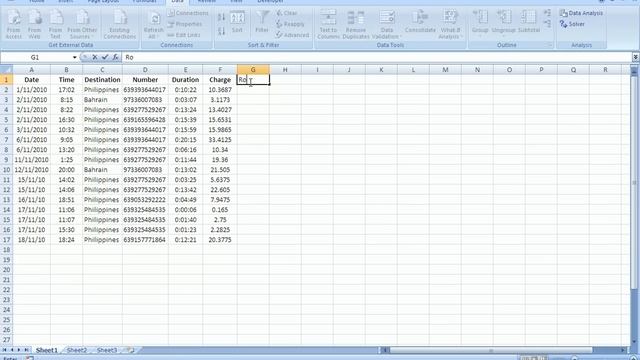Viewport: 640px width, 360px height.
Task: Click the From Web import icon
Action: 35,24
